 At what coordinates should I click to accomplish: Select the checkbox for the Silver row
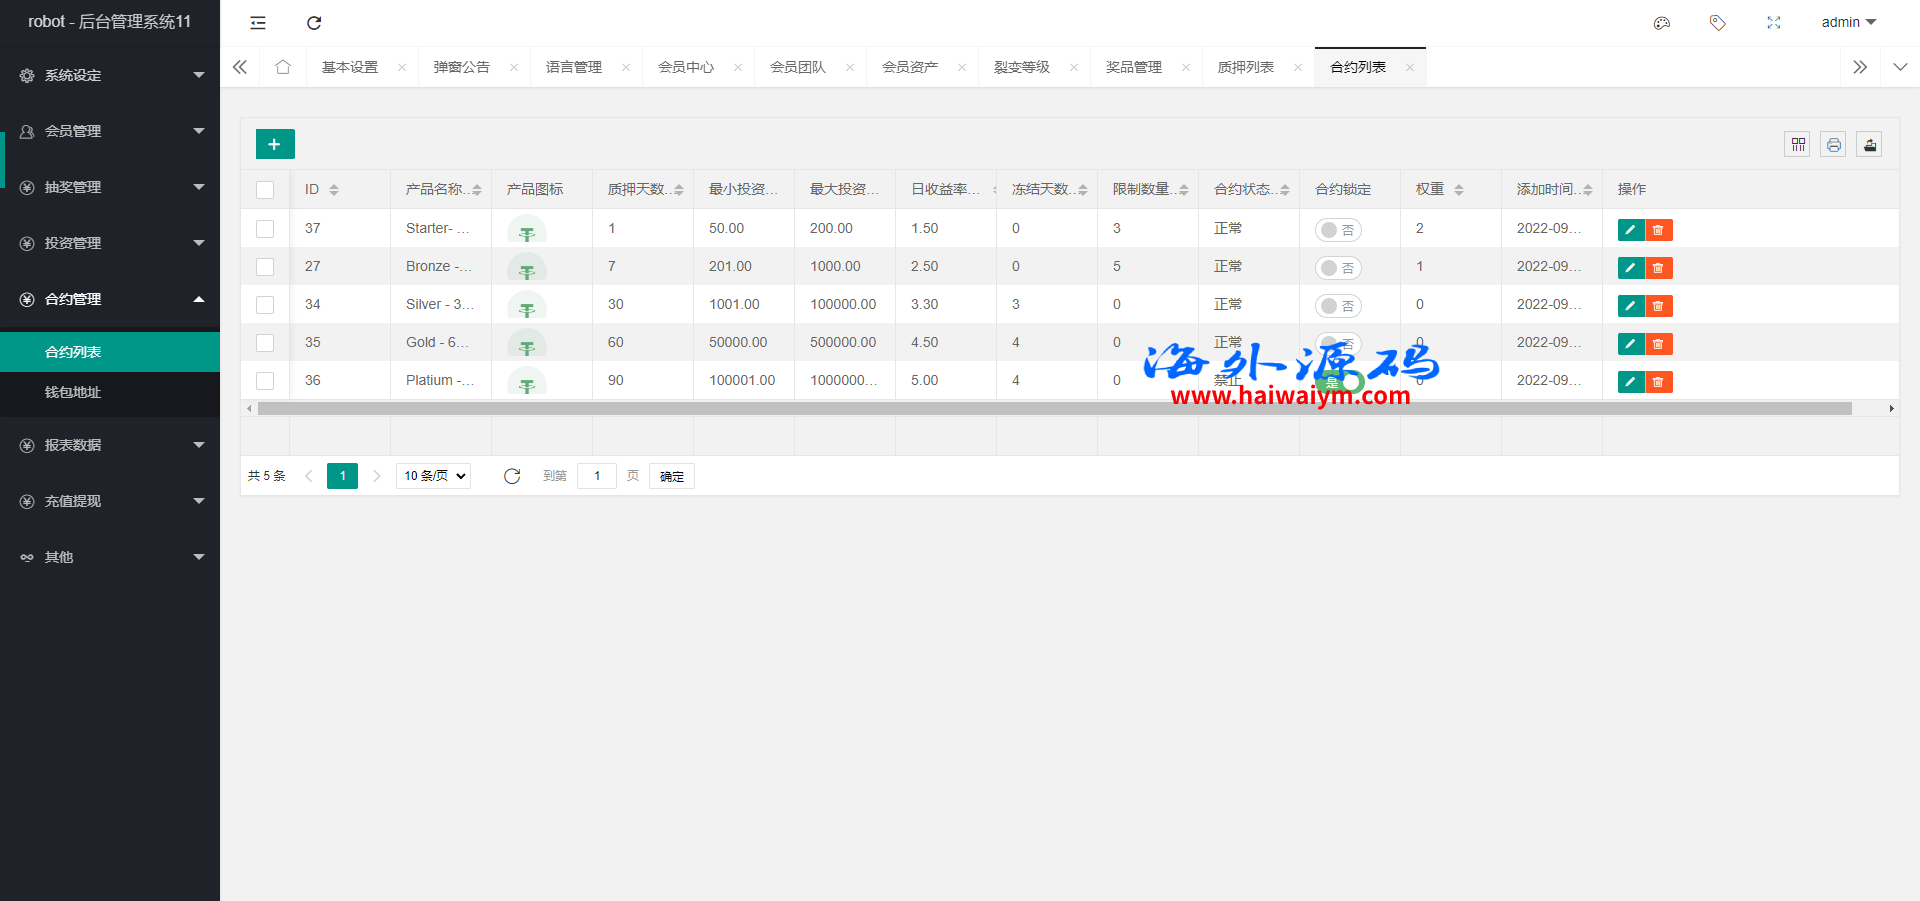[265, 305]
